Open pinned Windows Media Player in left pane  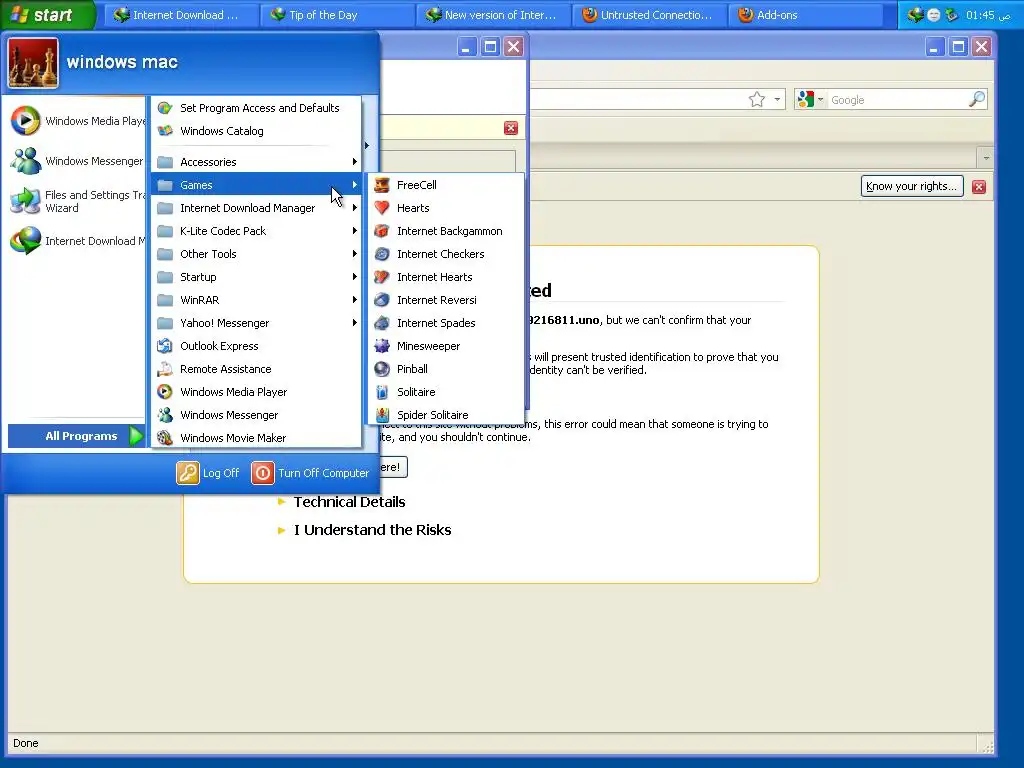76,121
